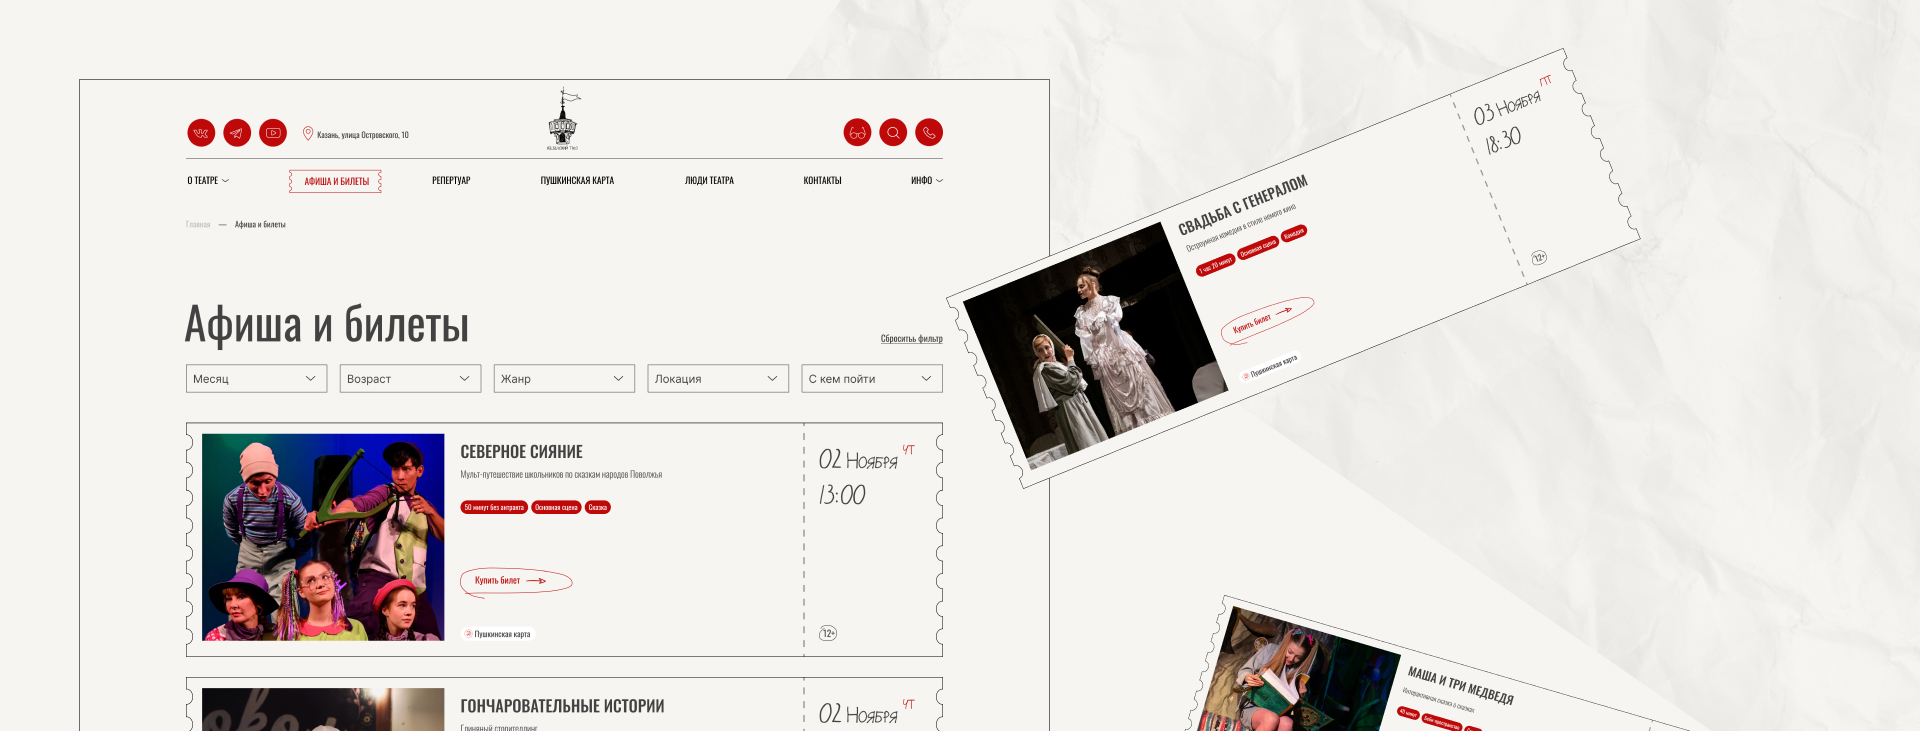Image resolution: width=1920 pixels, height=731 pixels.
Task: Open the YouTube channel icon
Action: pyautogui.click(x=273, y=133)
